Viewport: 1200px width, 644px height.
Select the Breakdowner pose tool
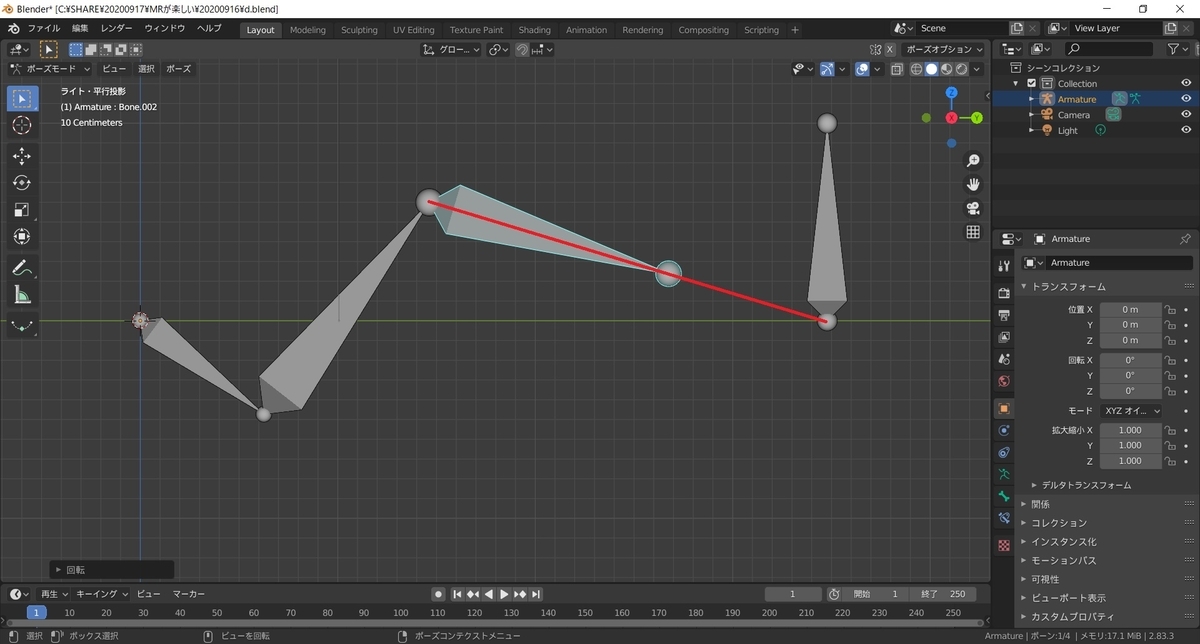click(22, 326)
